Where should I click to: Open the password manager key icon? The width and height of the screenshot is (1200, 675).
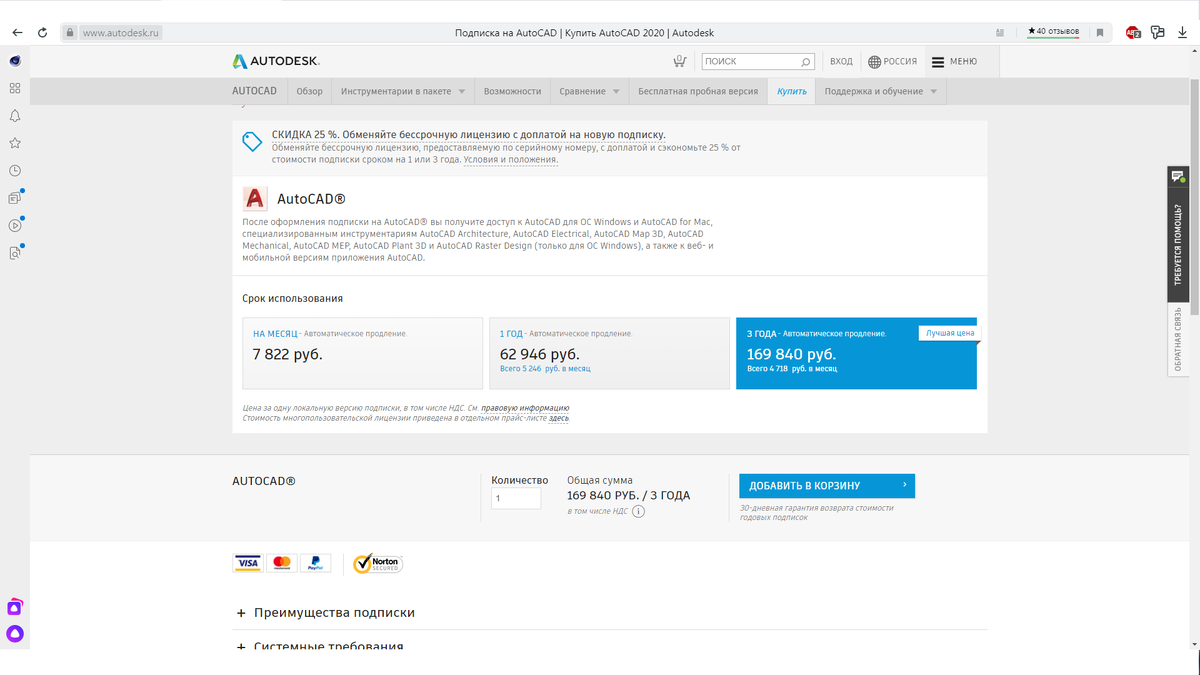click(1158, 32)
